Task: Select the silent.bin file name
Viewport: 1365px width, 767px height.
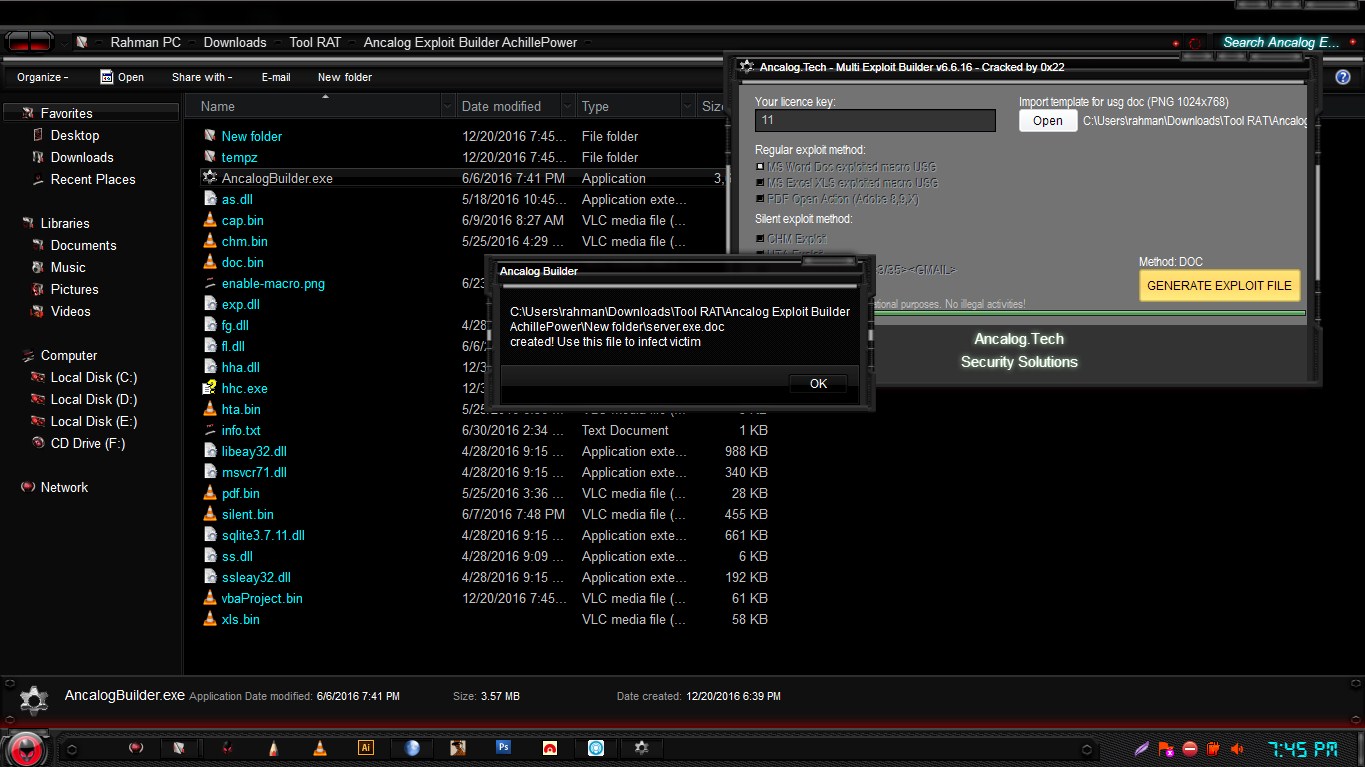Action: [247, 514]
